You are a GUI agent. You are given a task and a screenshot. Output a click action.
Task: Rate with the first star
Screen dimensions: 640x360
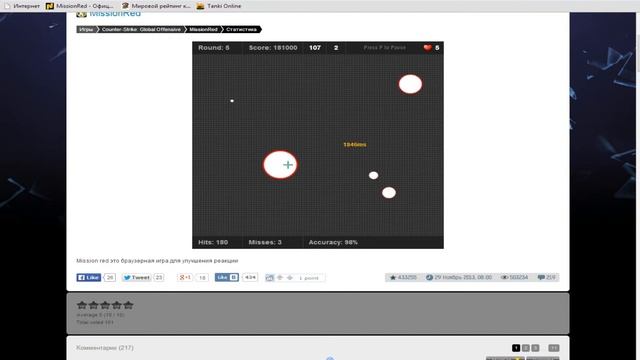pos(82,305)
